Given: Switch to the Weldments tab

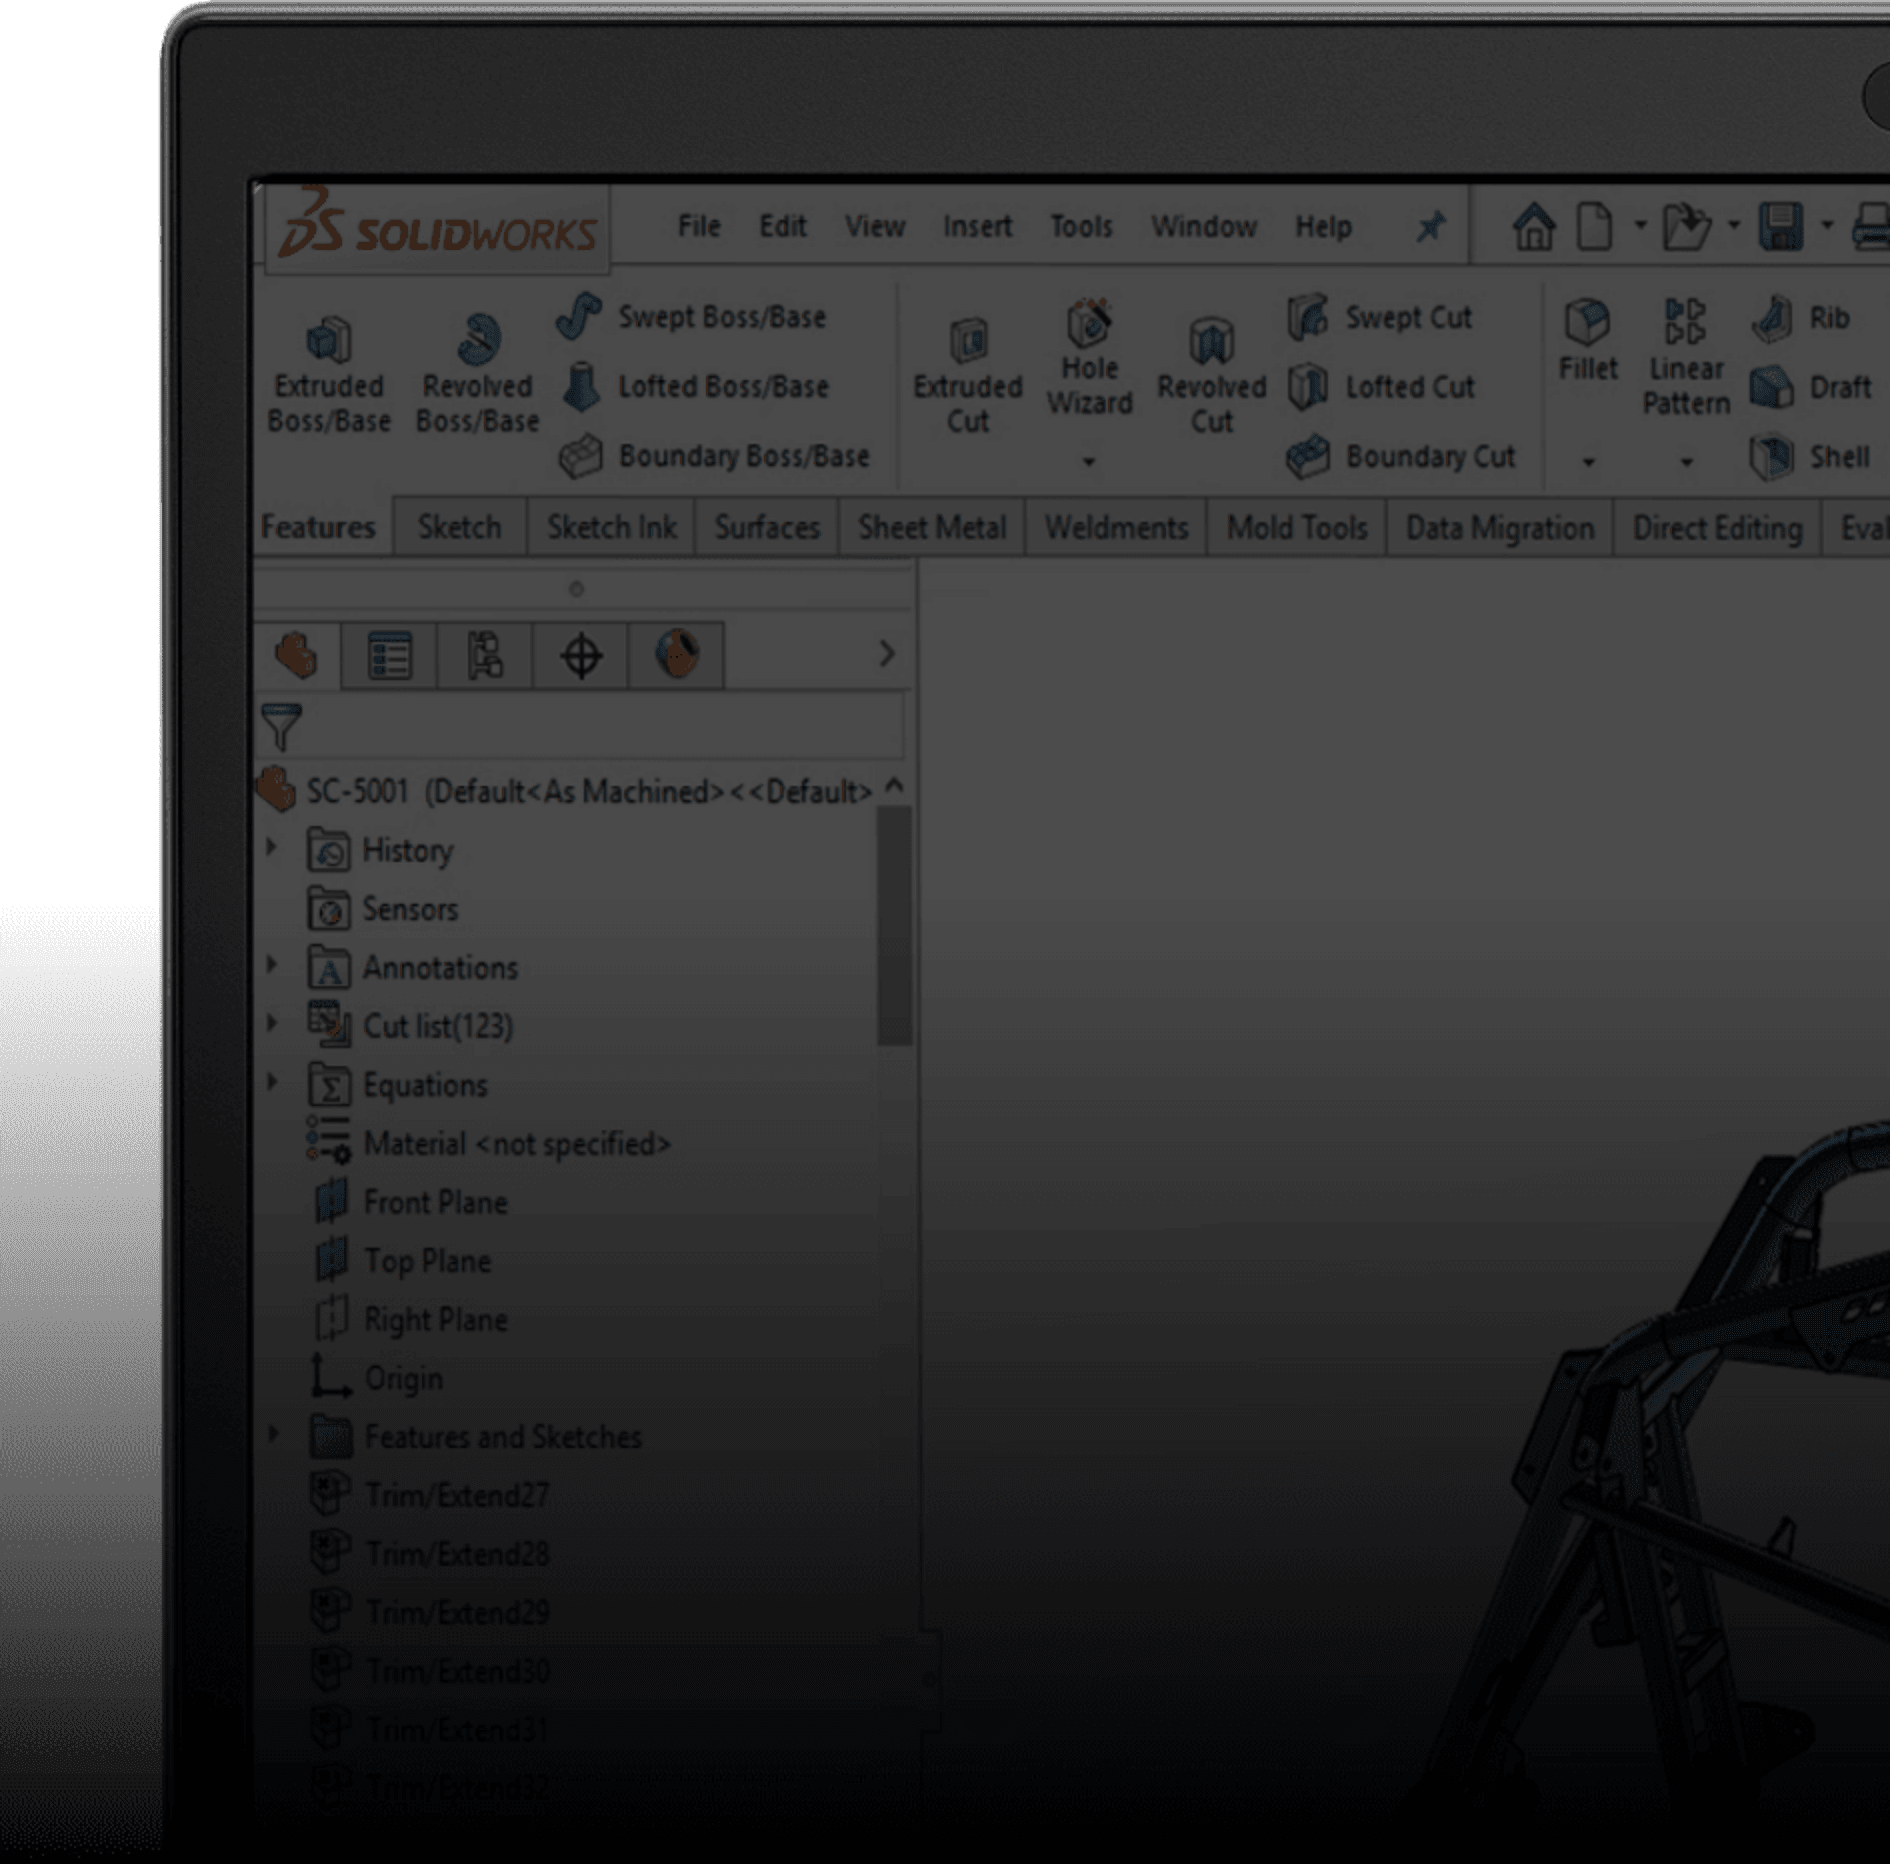Looking at the screenshot, I should (x=1115, y=527).
